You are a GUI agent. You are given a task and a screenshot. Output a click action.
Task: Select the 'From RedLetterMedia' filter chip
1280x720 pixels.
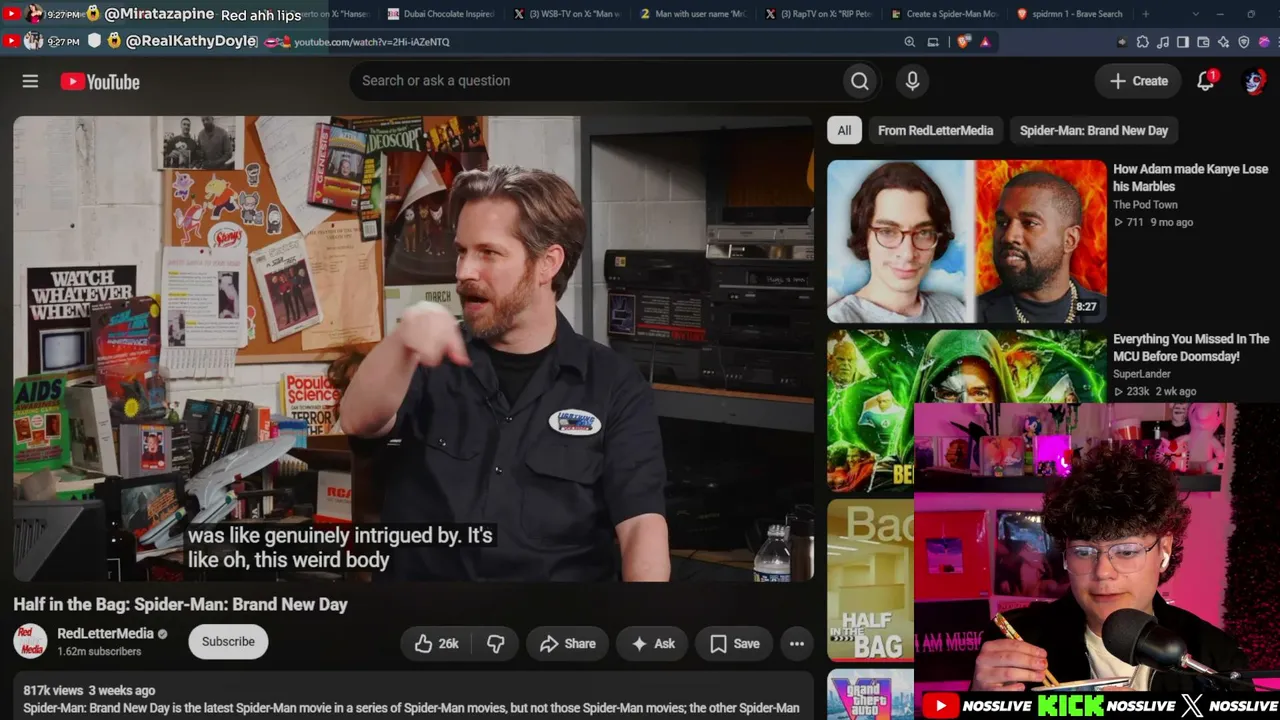(935, 130)
